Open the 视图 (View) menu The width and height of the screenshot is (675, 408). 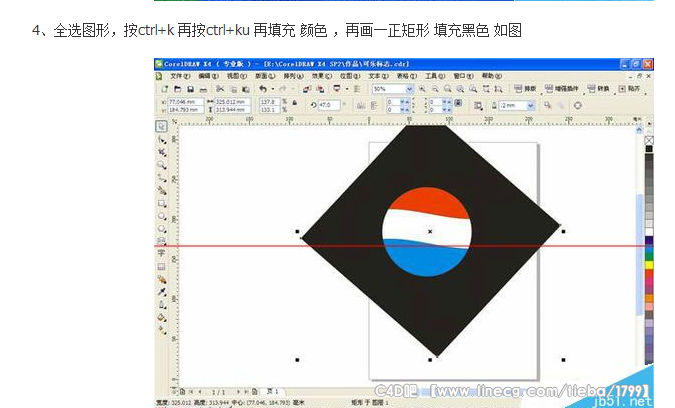[x=236, y=76]
